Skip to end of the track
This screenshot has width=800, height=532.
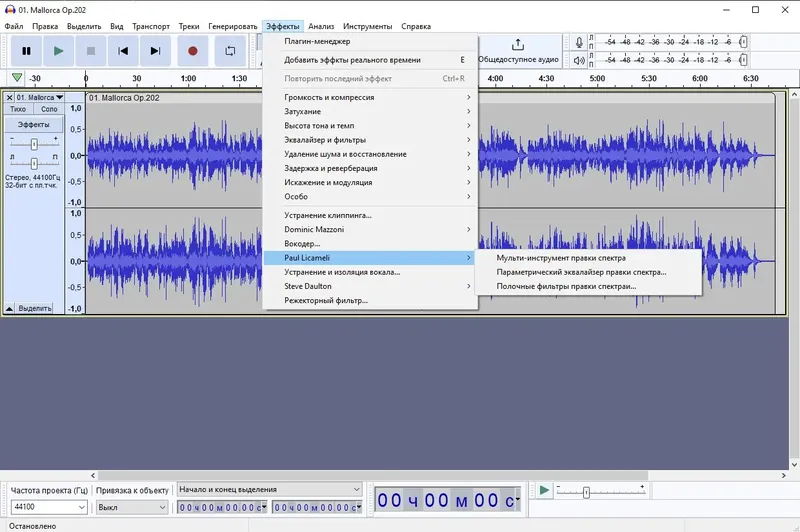click(155, 51)
